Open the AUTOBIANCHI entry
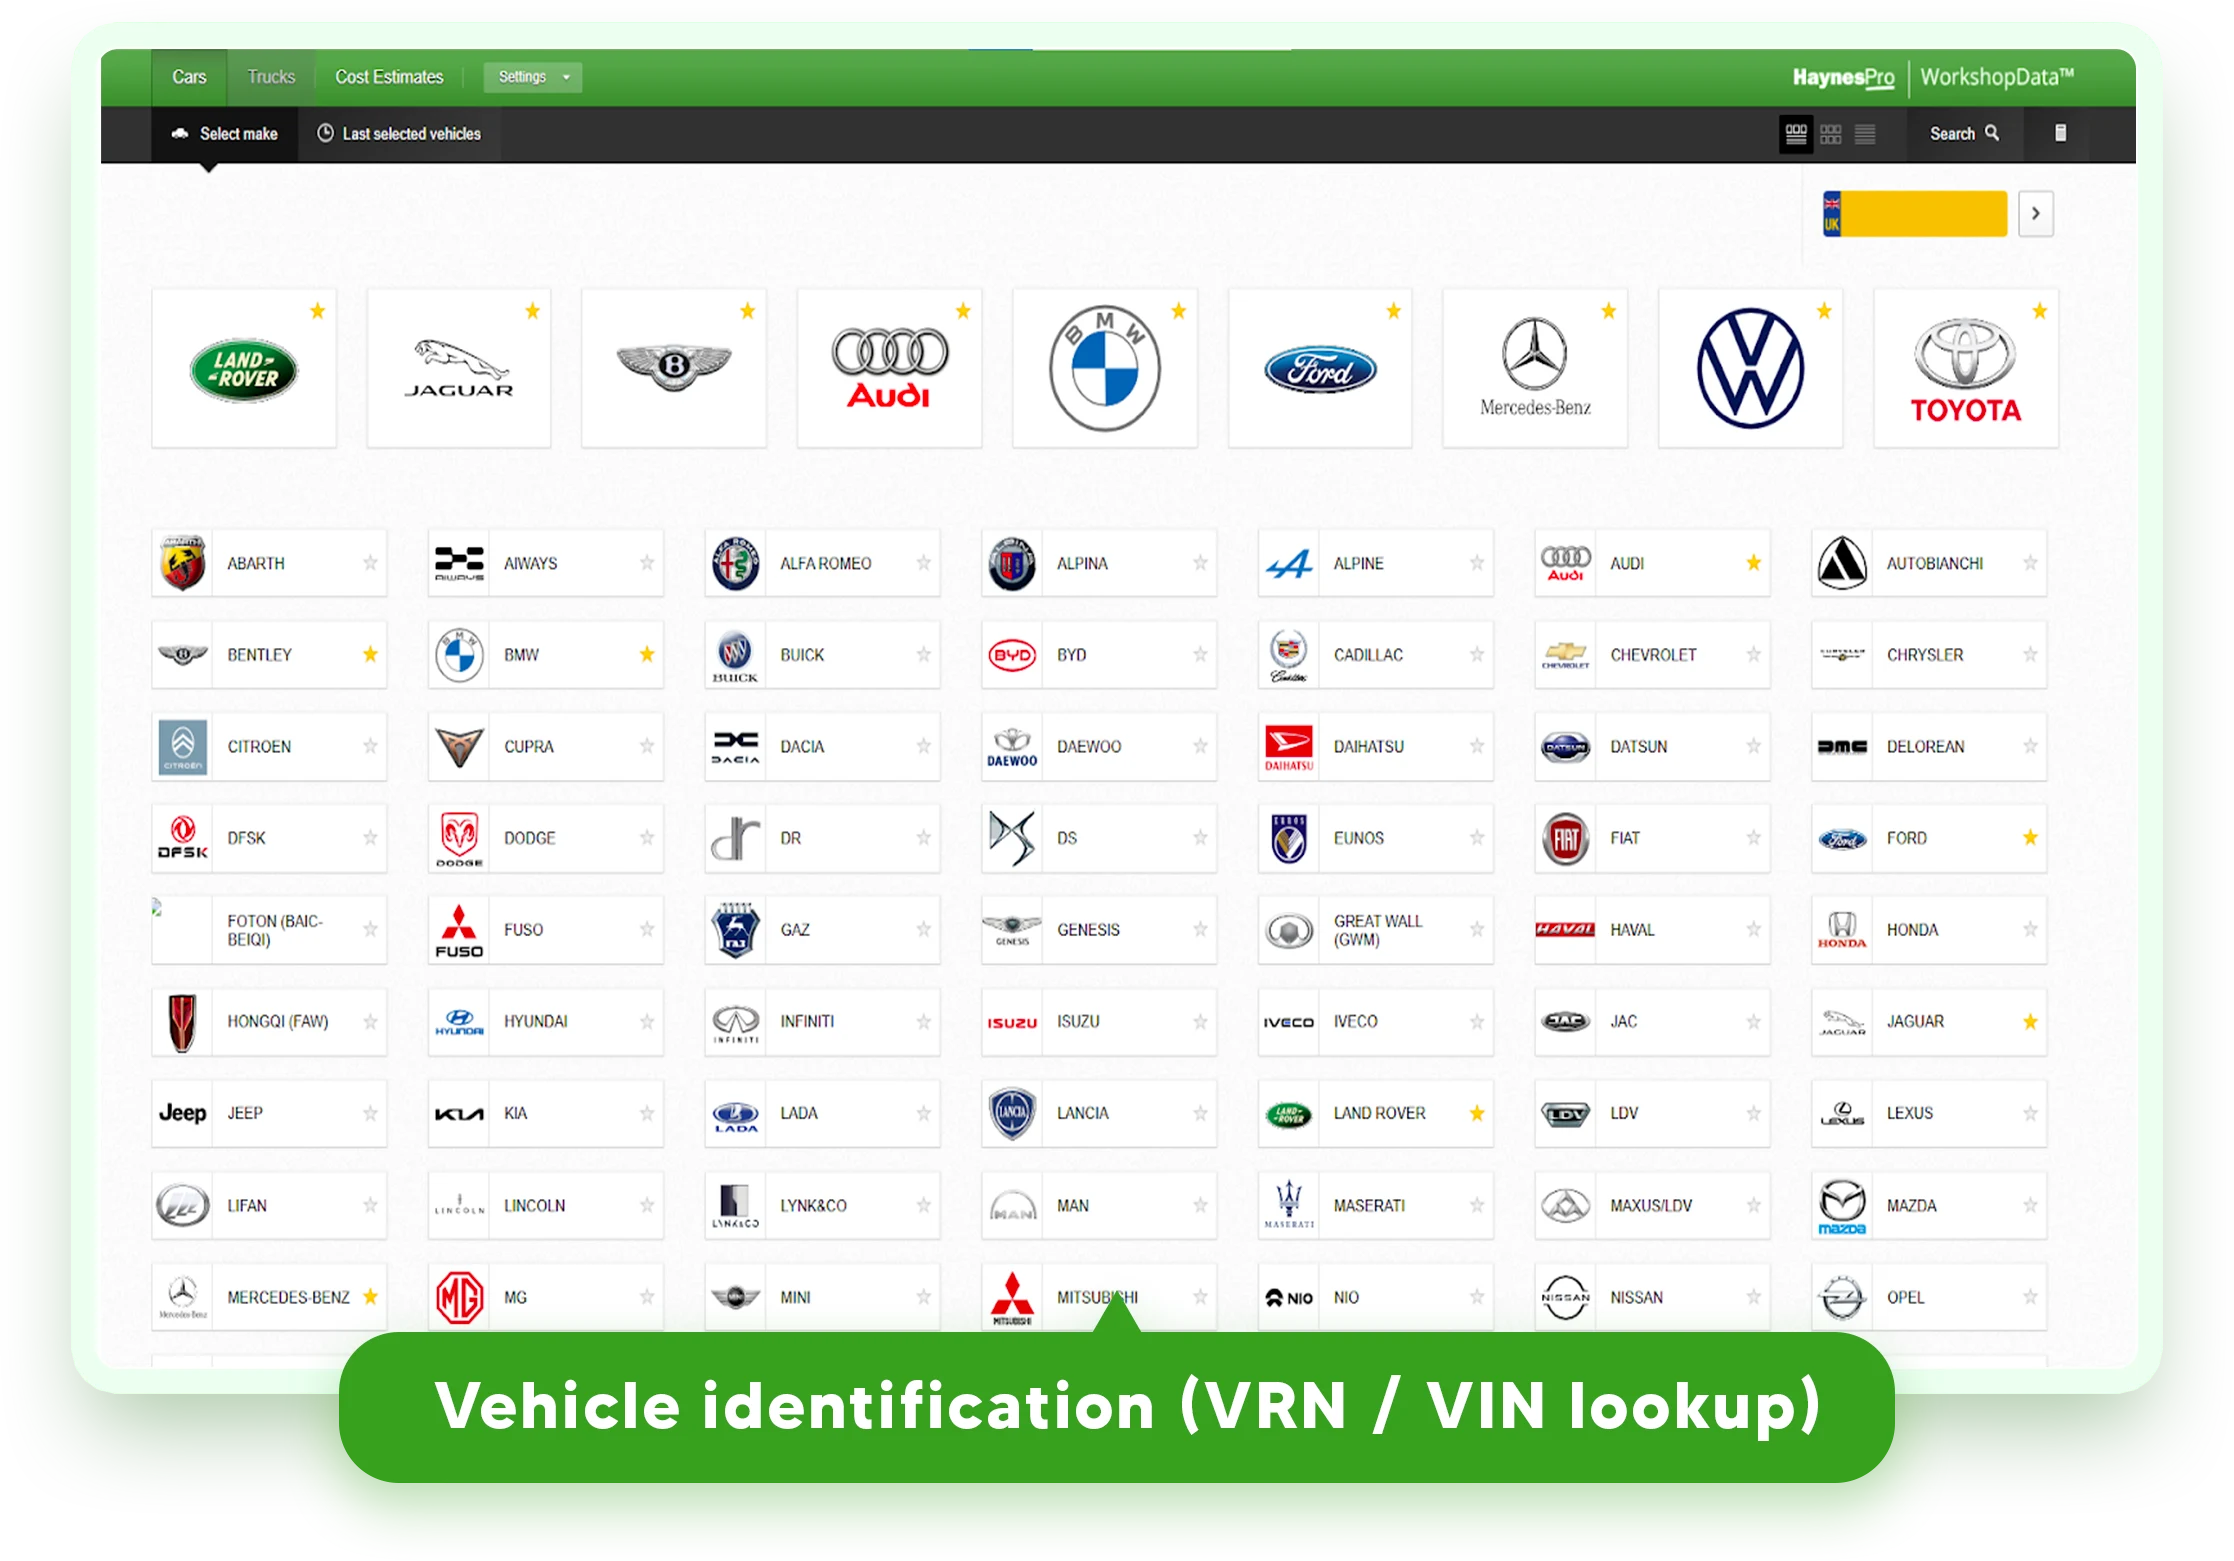Viewport: 2234px width, 1561px height. [x=1929, y=564]
